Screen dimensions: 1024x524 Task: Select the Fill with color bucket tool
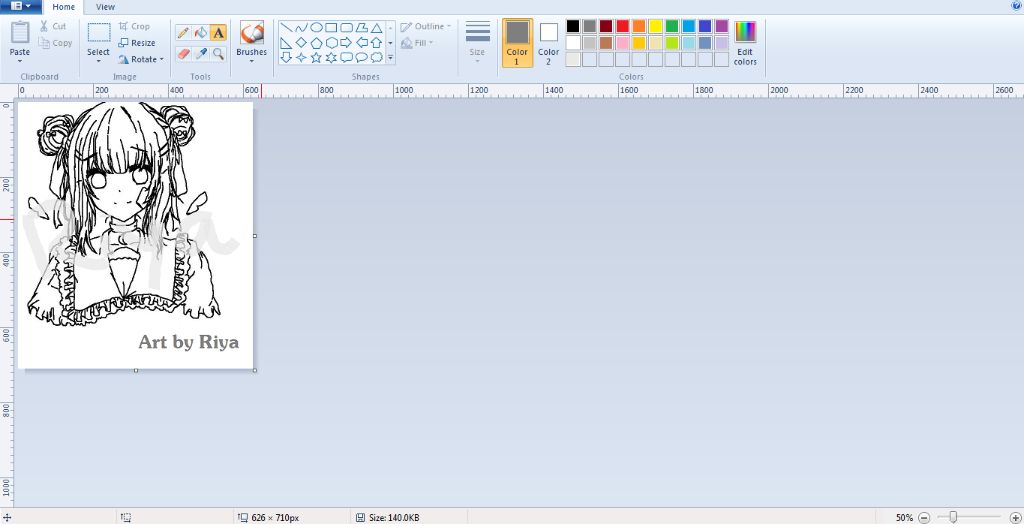click(201, 32)
